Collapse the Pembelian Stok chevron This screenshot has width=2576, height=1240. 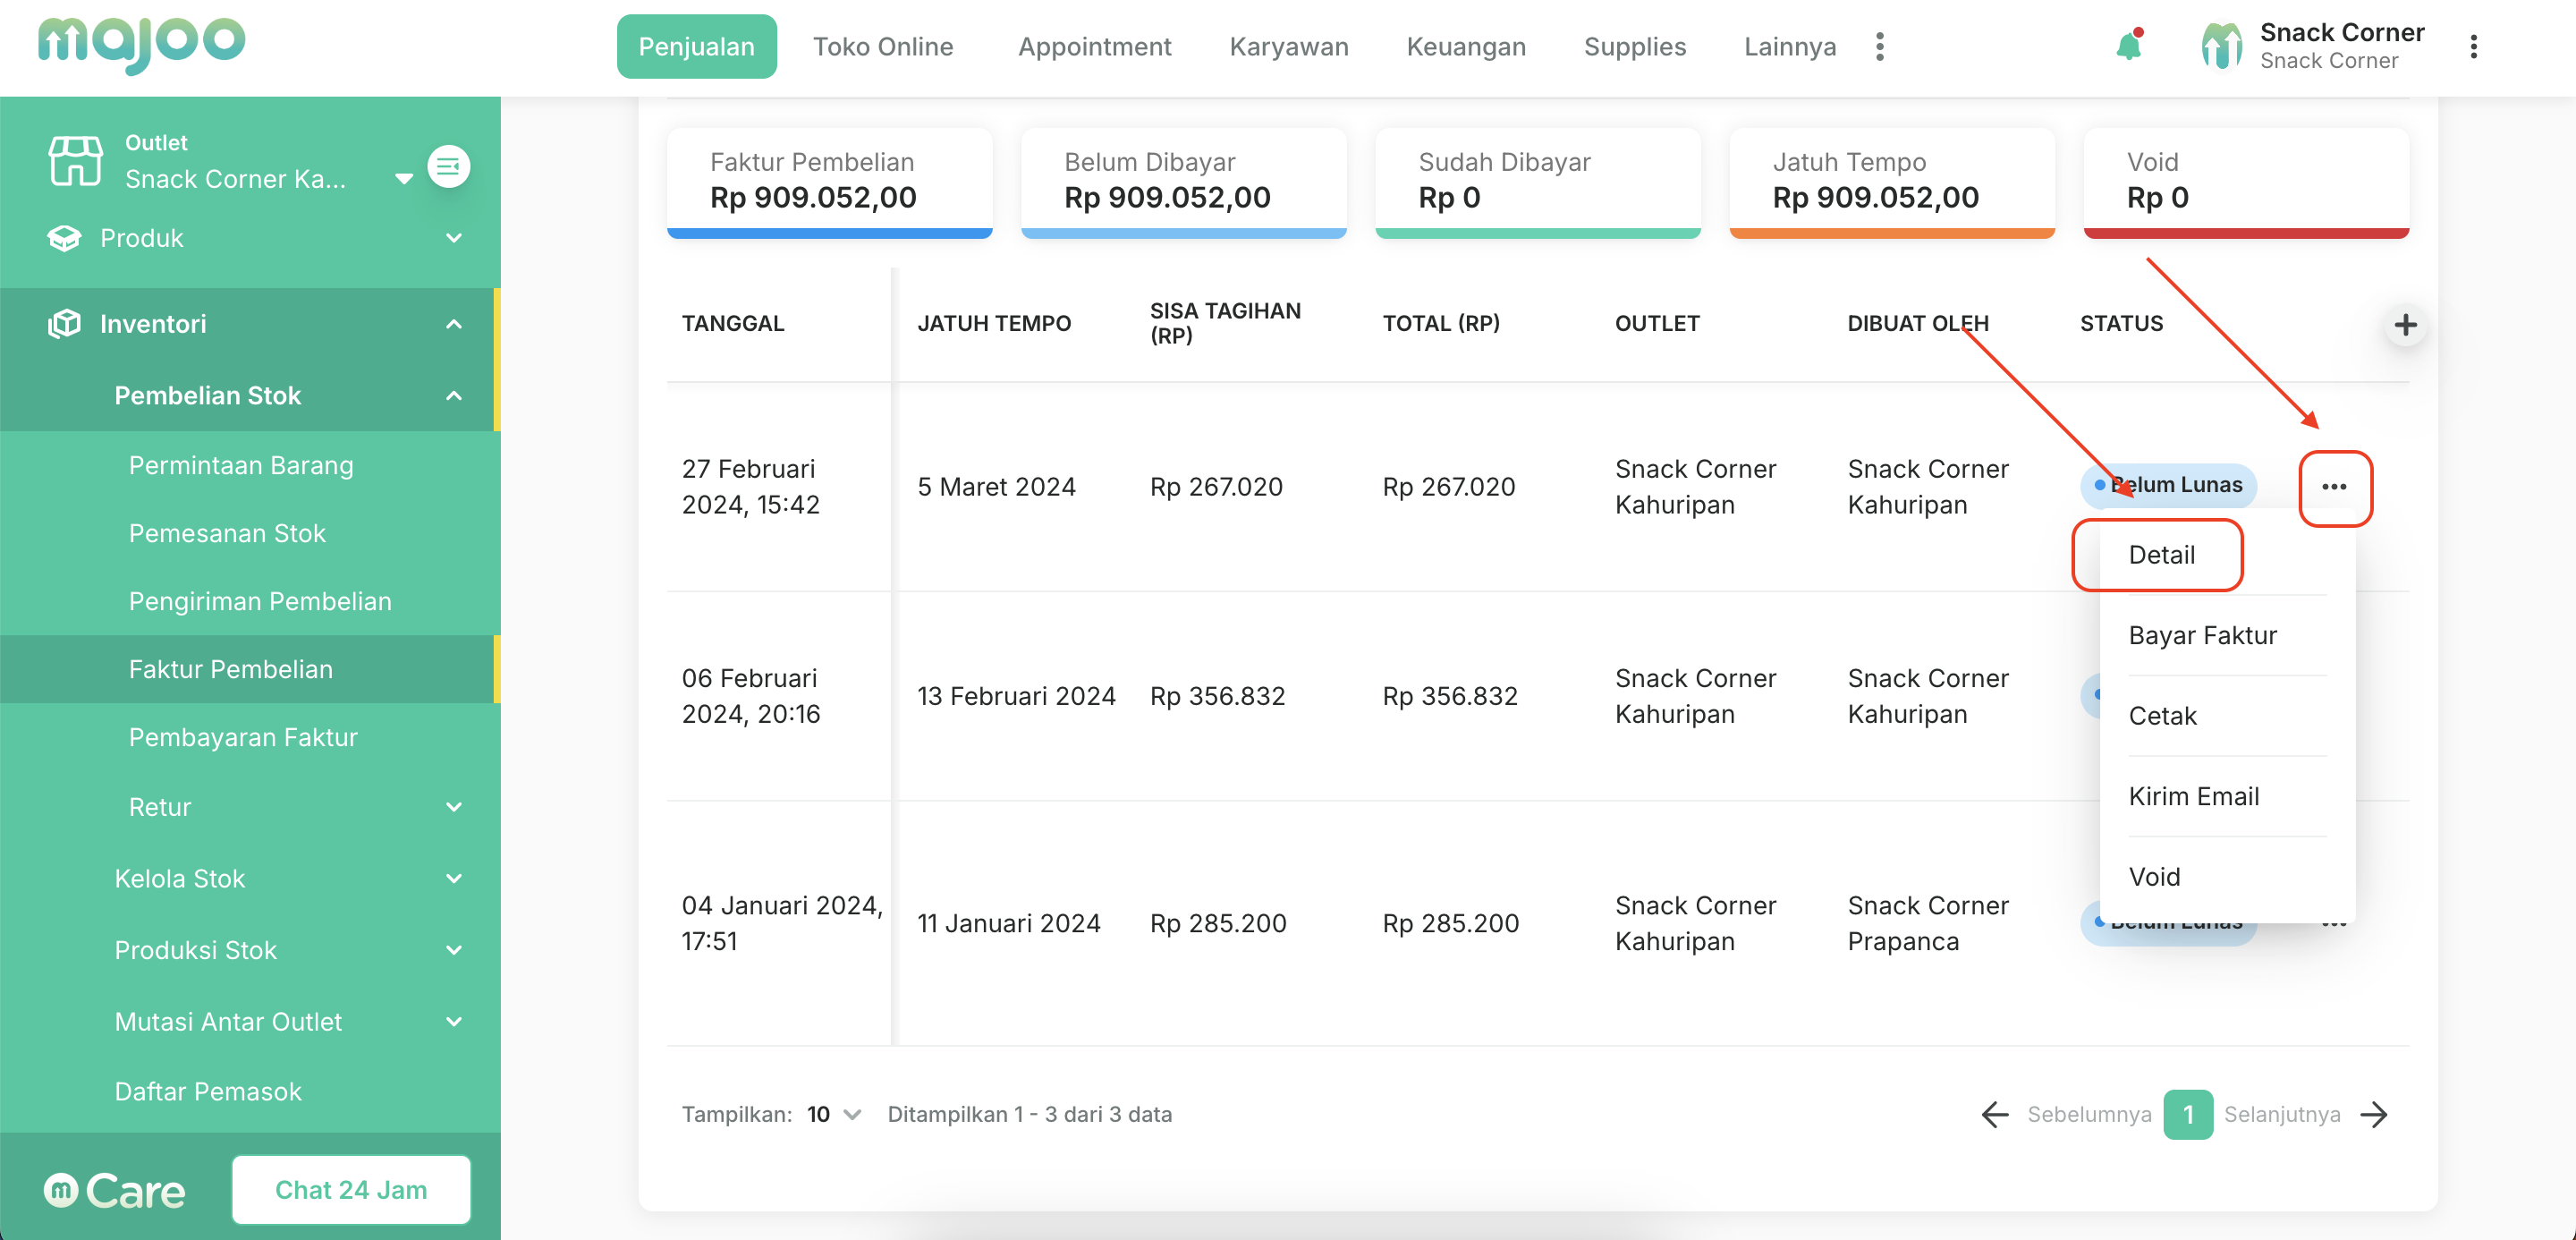(x=453, y=395)
